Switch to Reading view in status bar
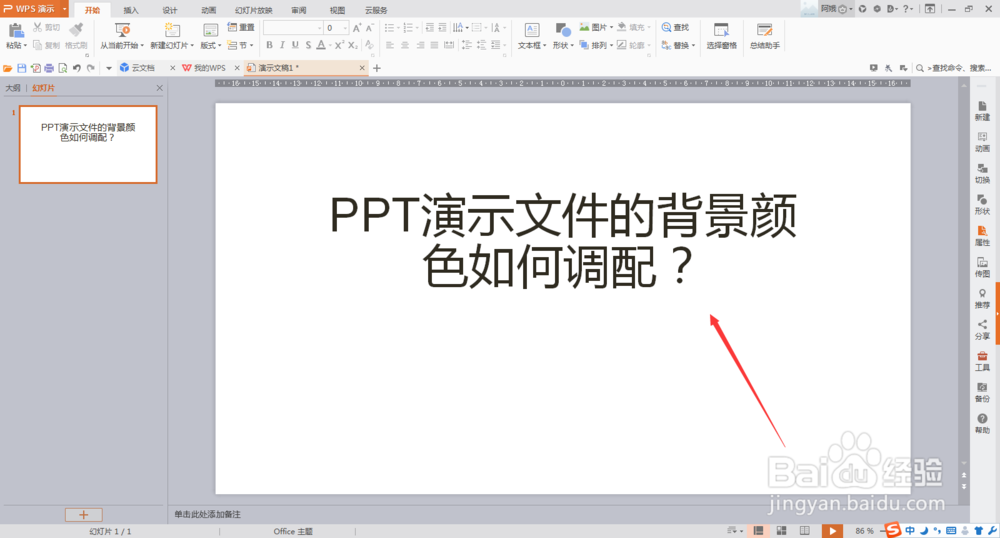The image size is (1000, 538). (x=805, y=530)
